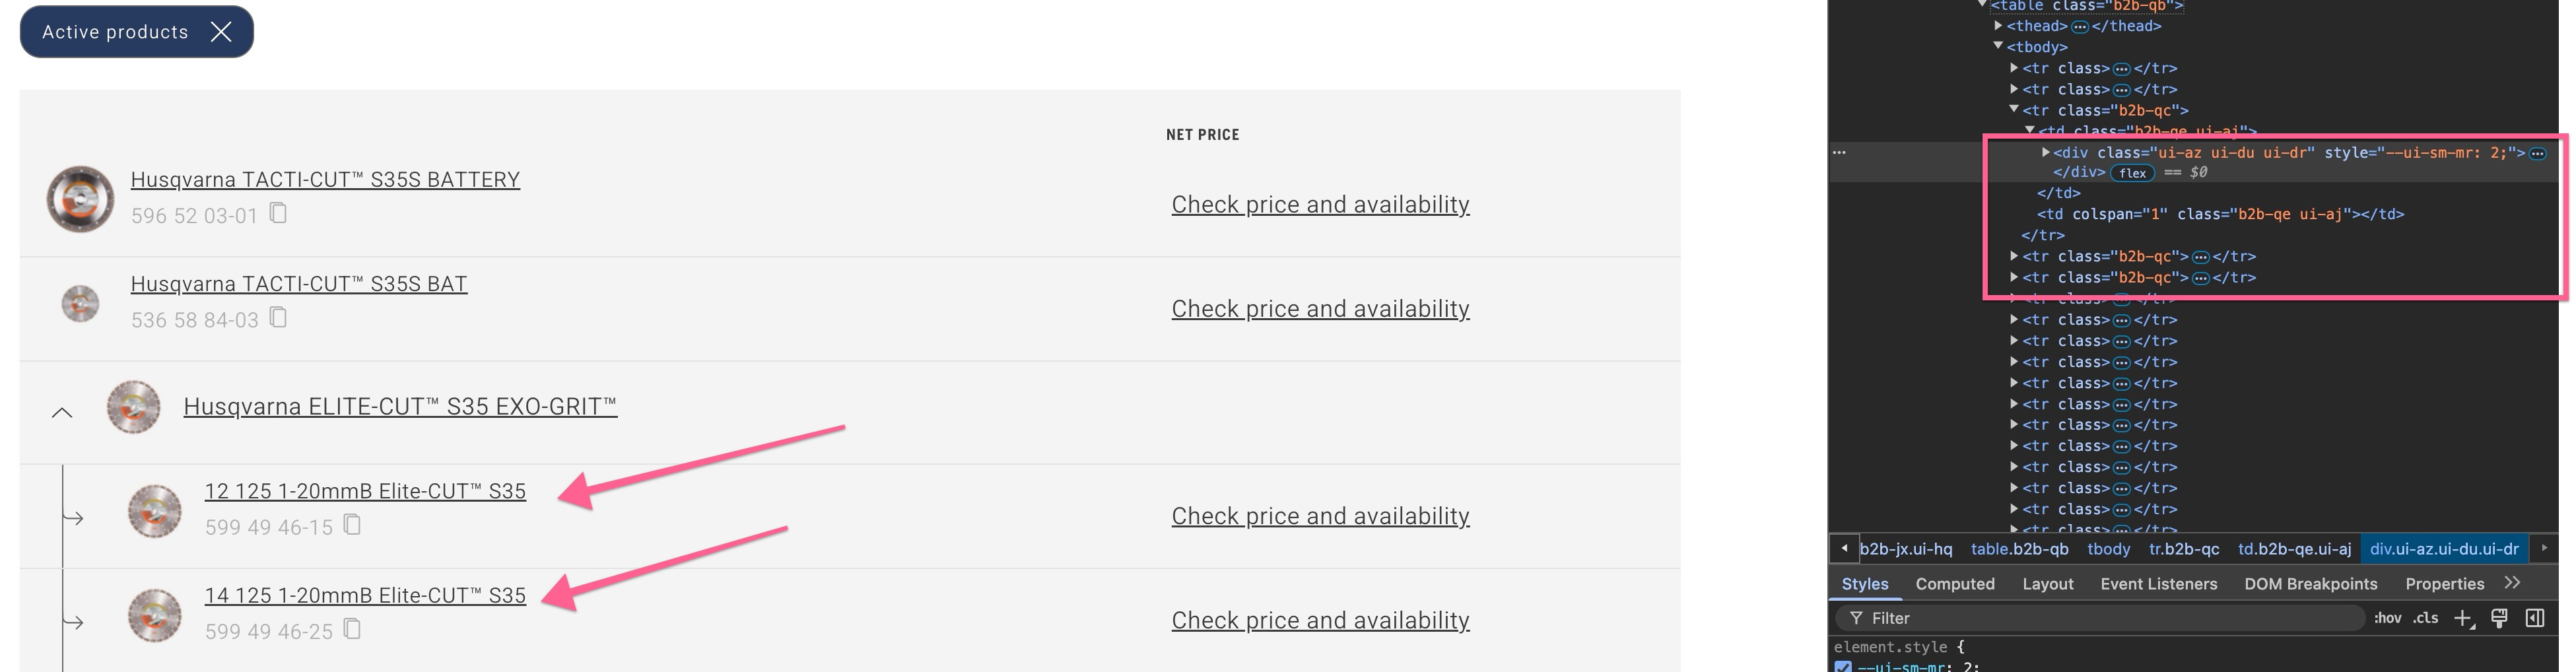Switch to the Computed tab
This screenshot has height=672, width=2576.
[x=1954, y=584]
